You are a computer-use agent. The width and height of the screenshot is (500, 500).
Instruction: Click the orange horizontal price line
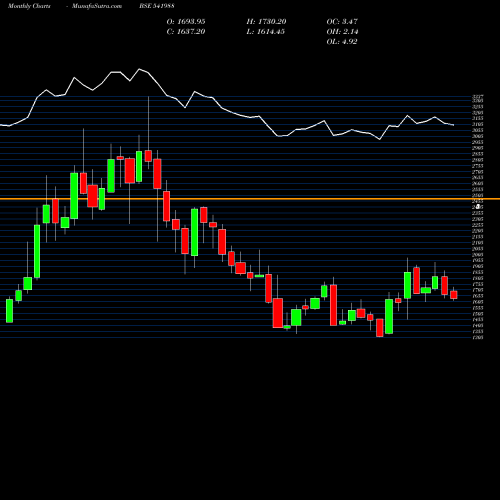[250, 199]
